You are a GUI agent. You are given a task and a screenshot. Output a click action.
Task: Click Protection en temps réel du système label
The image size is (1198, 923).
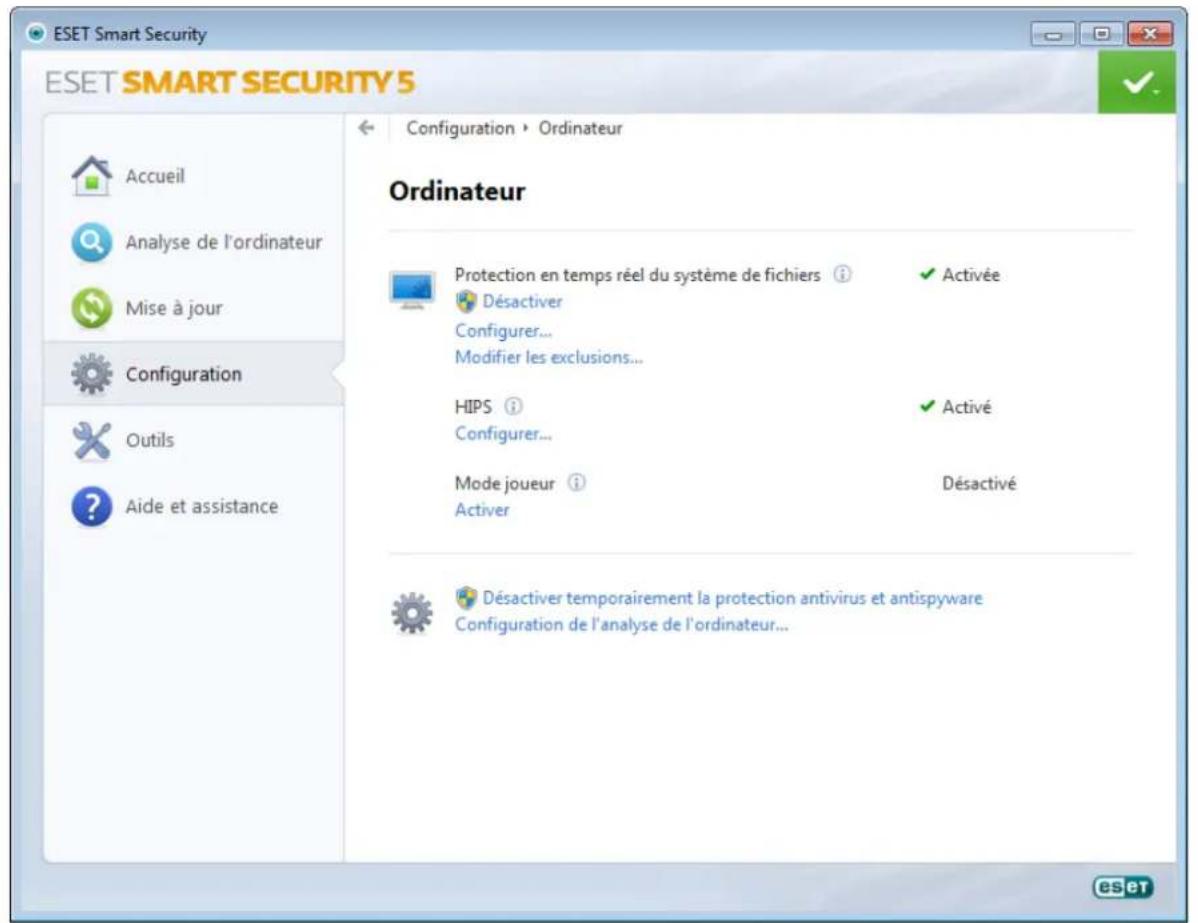(637, 275)
